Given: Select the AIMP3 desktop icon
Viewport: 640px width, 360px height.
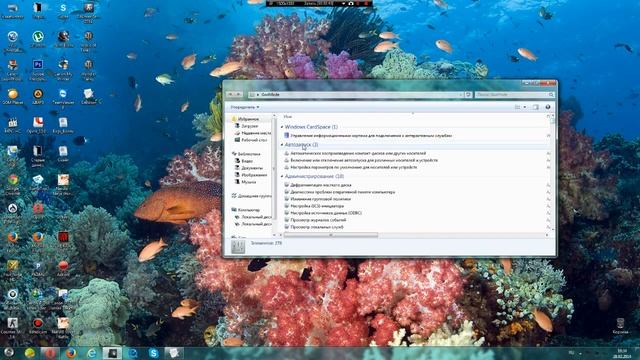Looking at the screenshot, I should [x=38, y=97].
